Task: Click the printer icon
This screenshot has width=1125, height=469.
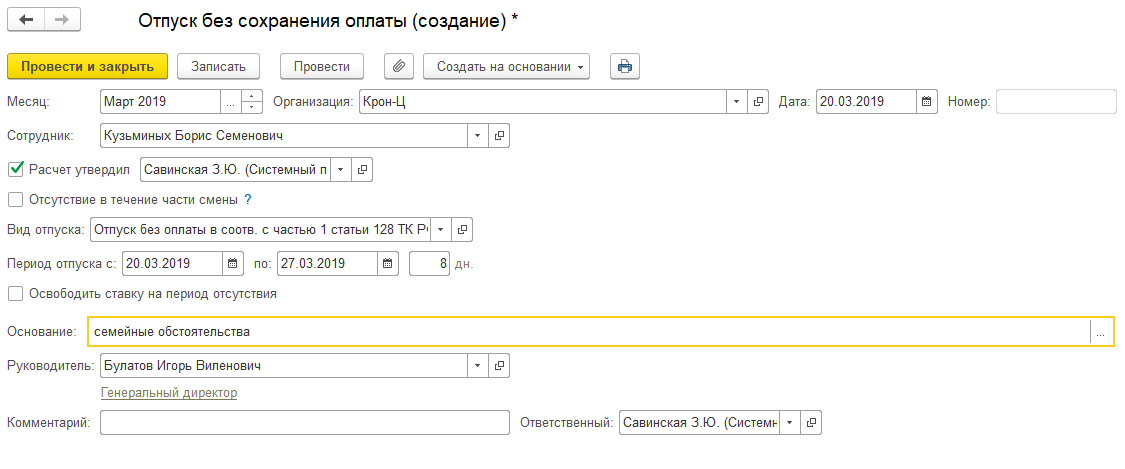Action: pos(625,67)
